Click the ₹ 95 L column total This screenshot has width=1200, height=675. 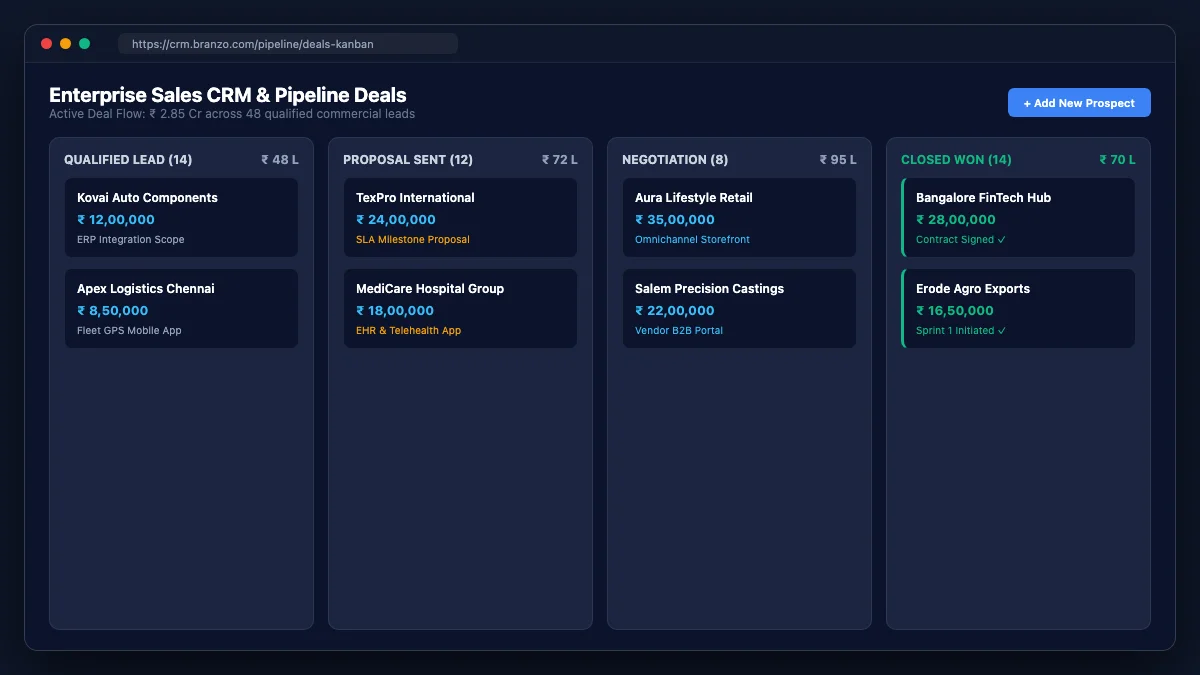(838, 160)
